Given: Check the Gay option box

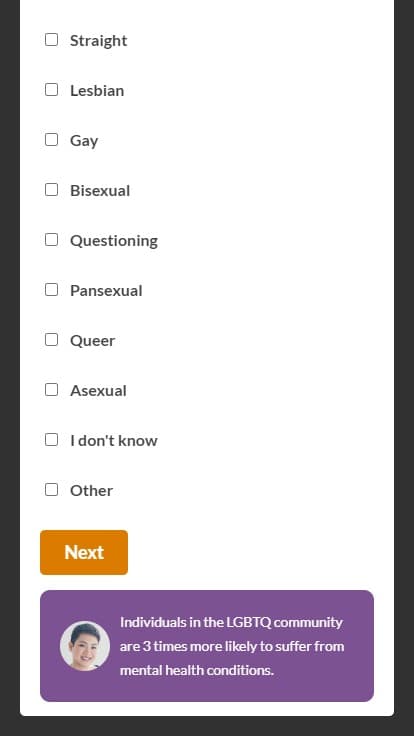Looking at the screenshot, I should (51, 140).
